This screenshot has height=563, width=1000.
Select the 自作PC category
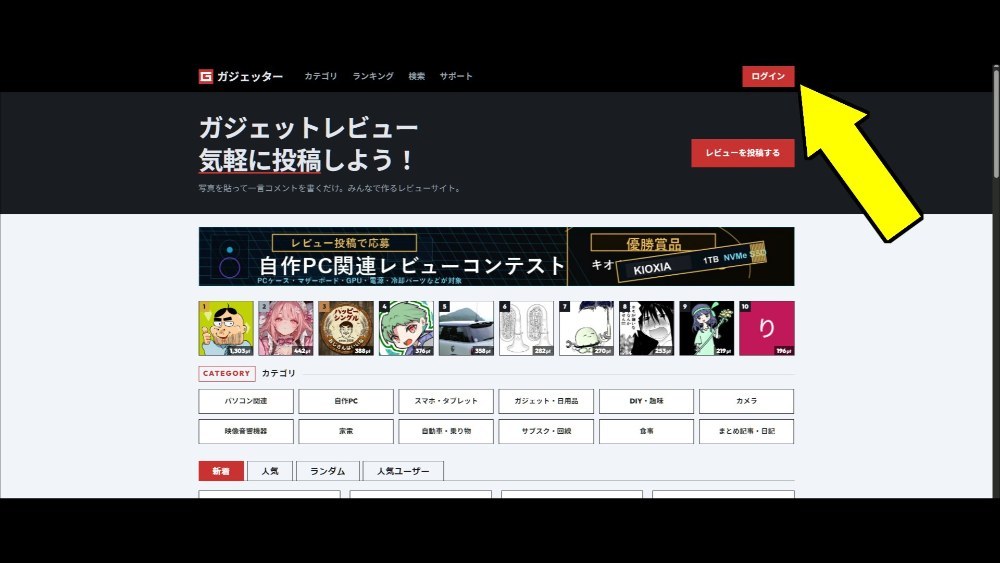pyautogui.click(x=346, y=401)
